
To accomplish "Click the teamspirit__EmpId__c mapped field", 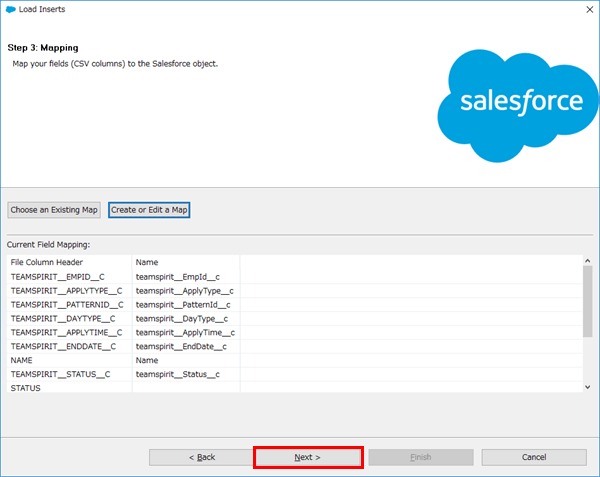I will (178, 277).
